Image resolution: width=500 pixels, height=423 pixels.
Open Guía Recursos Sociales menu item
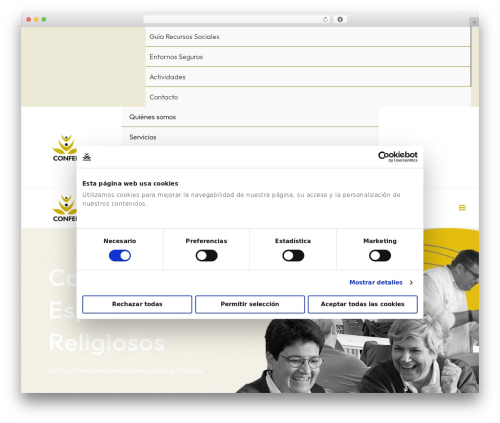coord(308,37)
